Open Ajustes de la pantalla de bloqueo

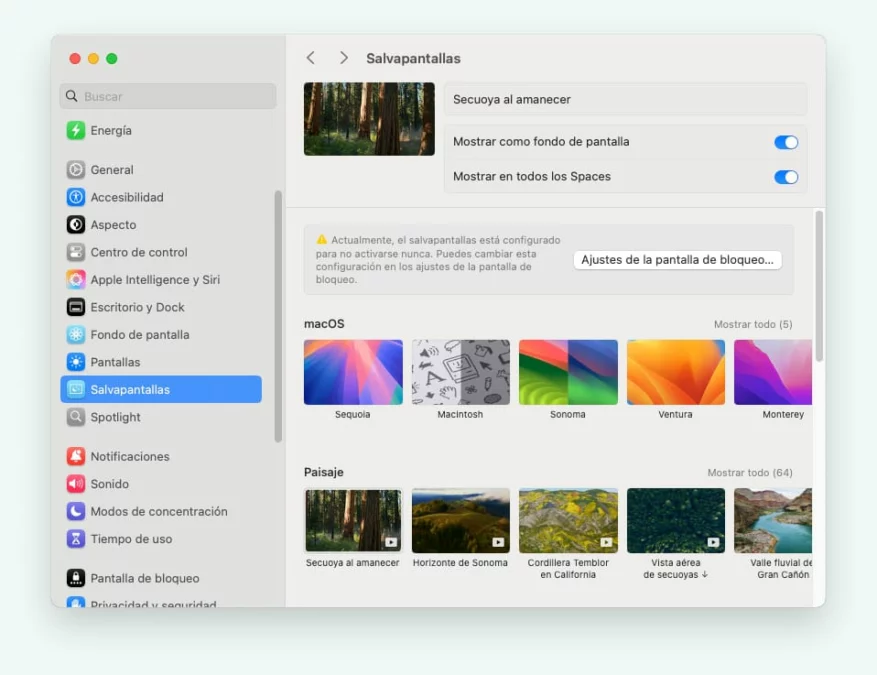coord(677,259)
